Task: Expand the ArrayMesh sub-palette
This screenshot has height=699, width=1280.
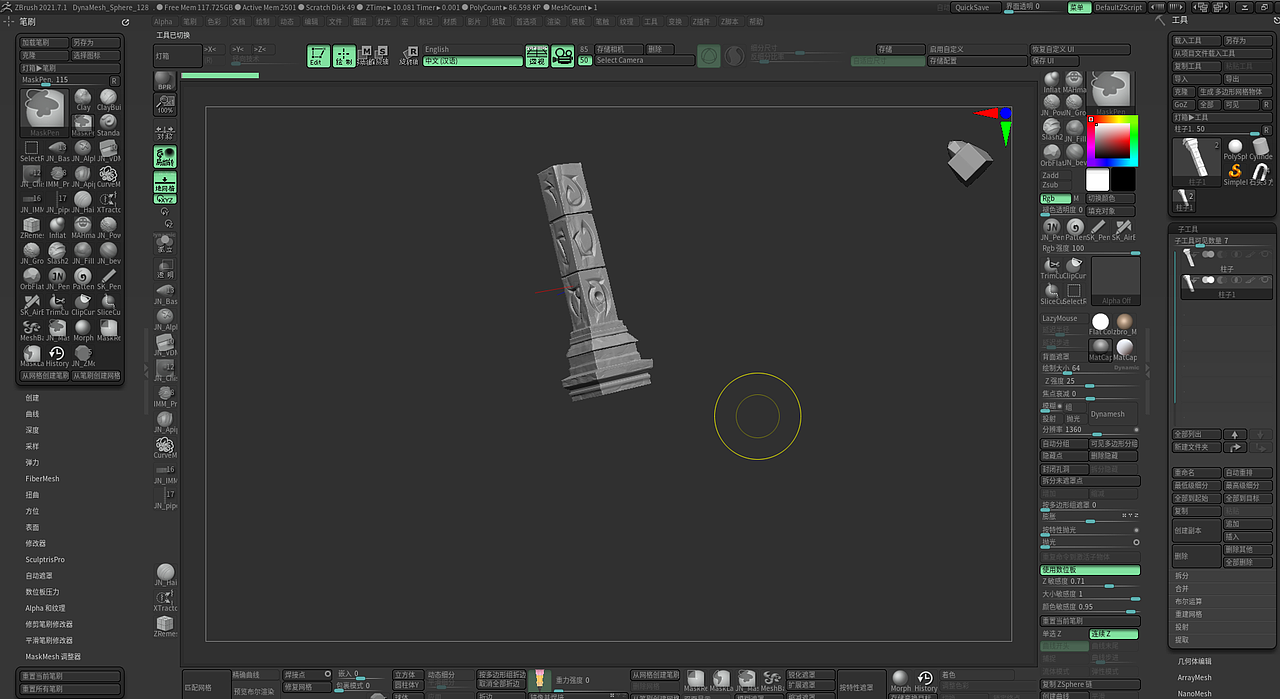Action: (1195, 677)
